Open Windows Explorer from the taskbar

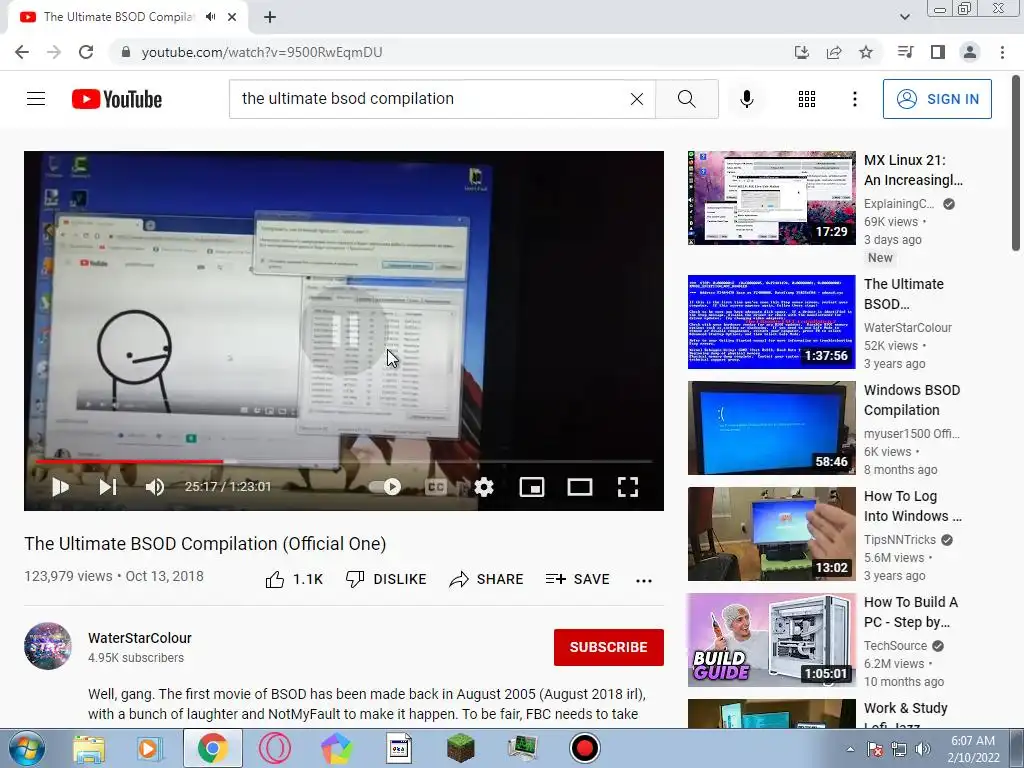pos(89,748)
